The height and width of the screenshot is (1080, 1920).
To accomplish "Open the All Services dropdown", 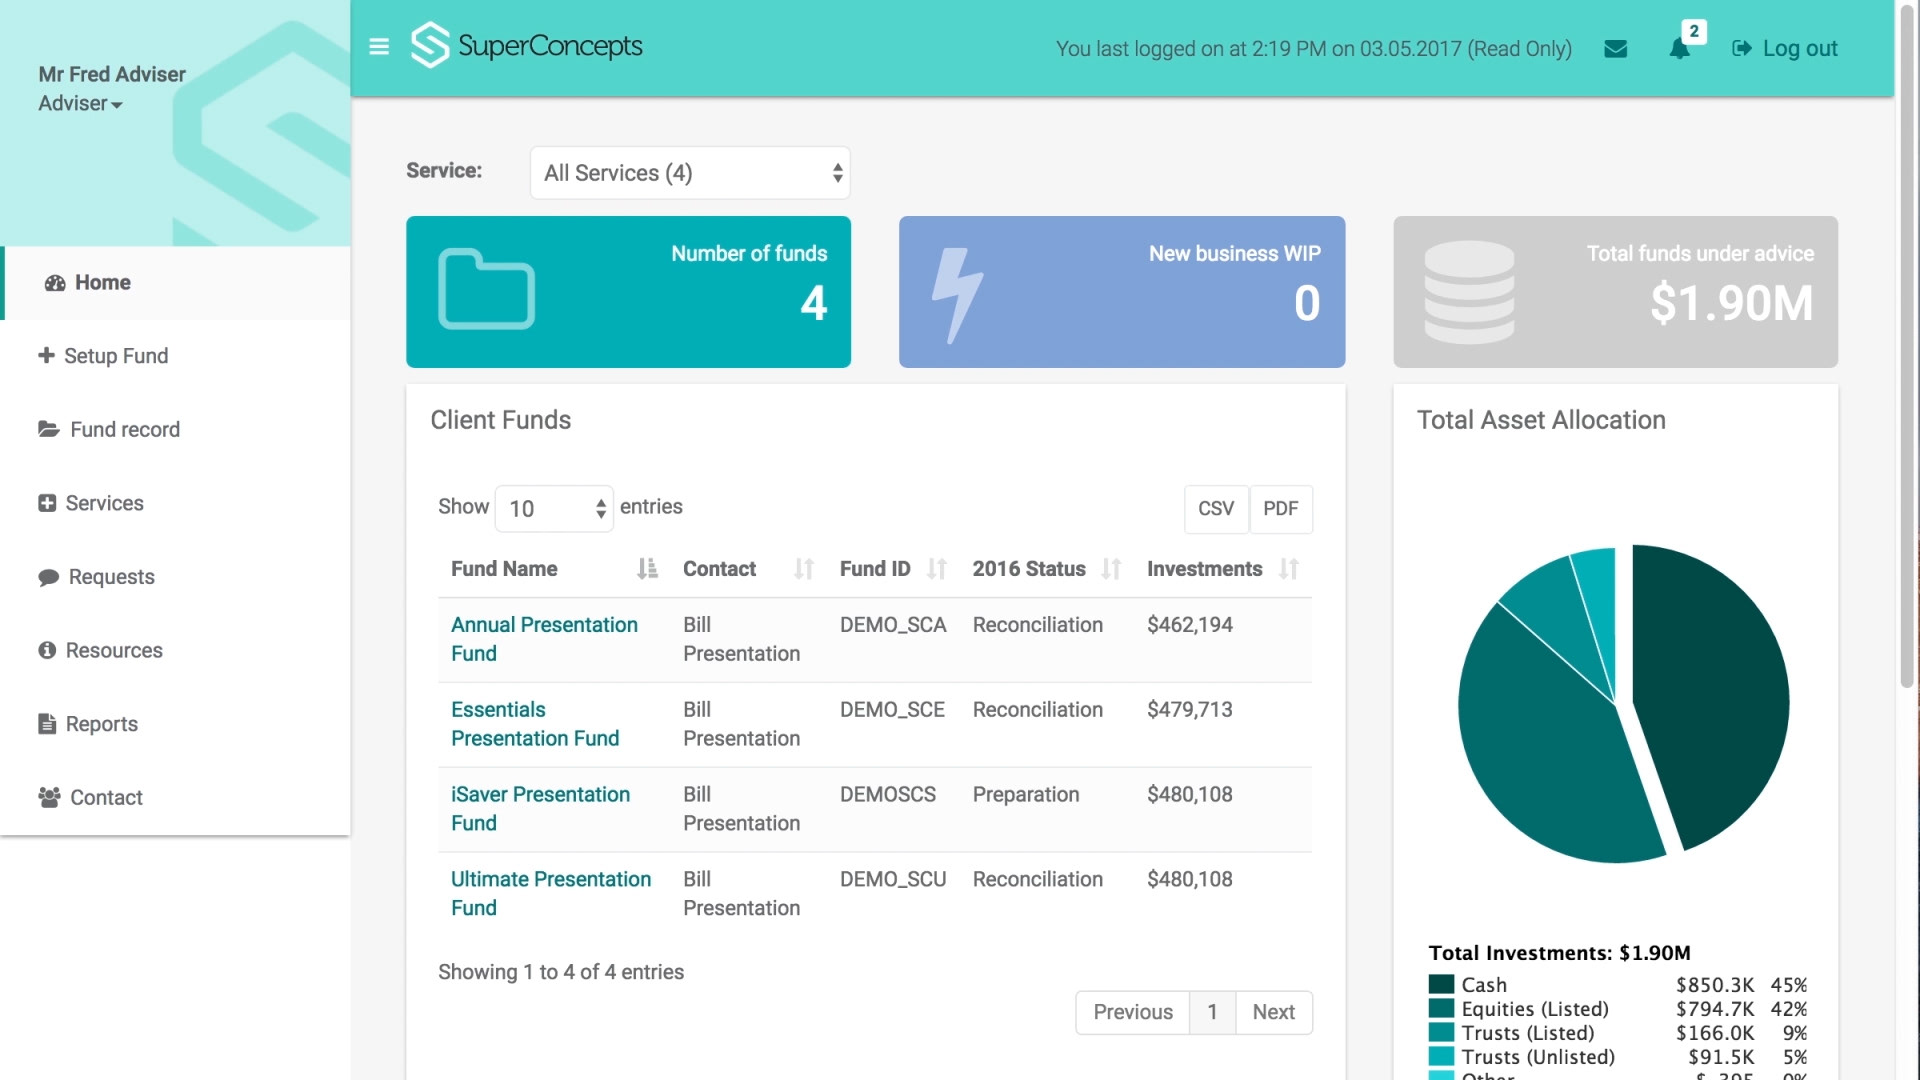I will tap(690, 173).
